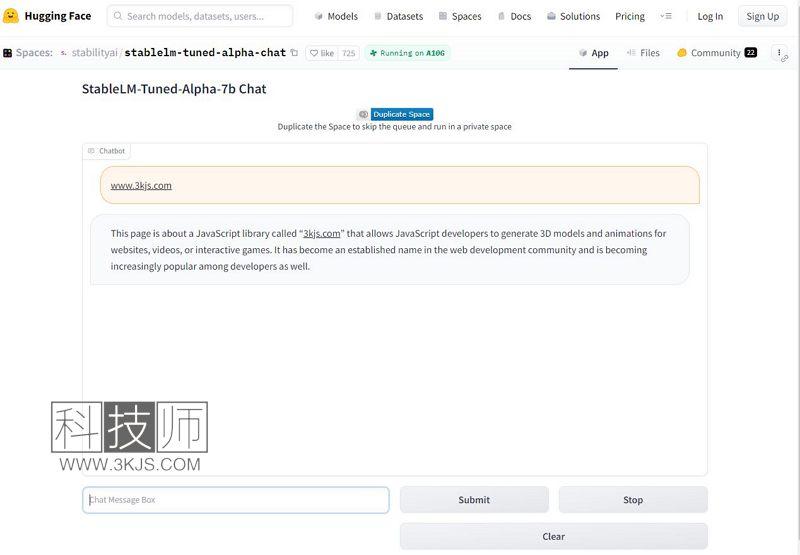
Task: Click the Community count badge 22
Action: (x=751, y=53)
